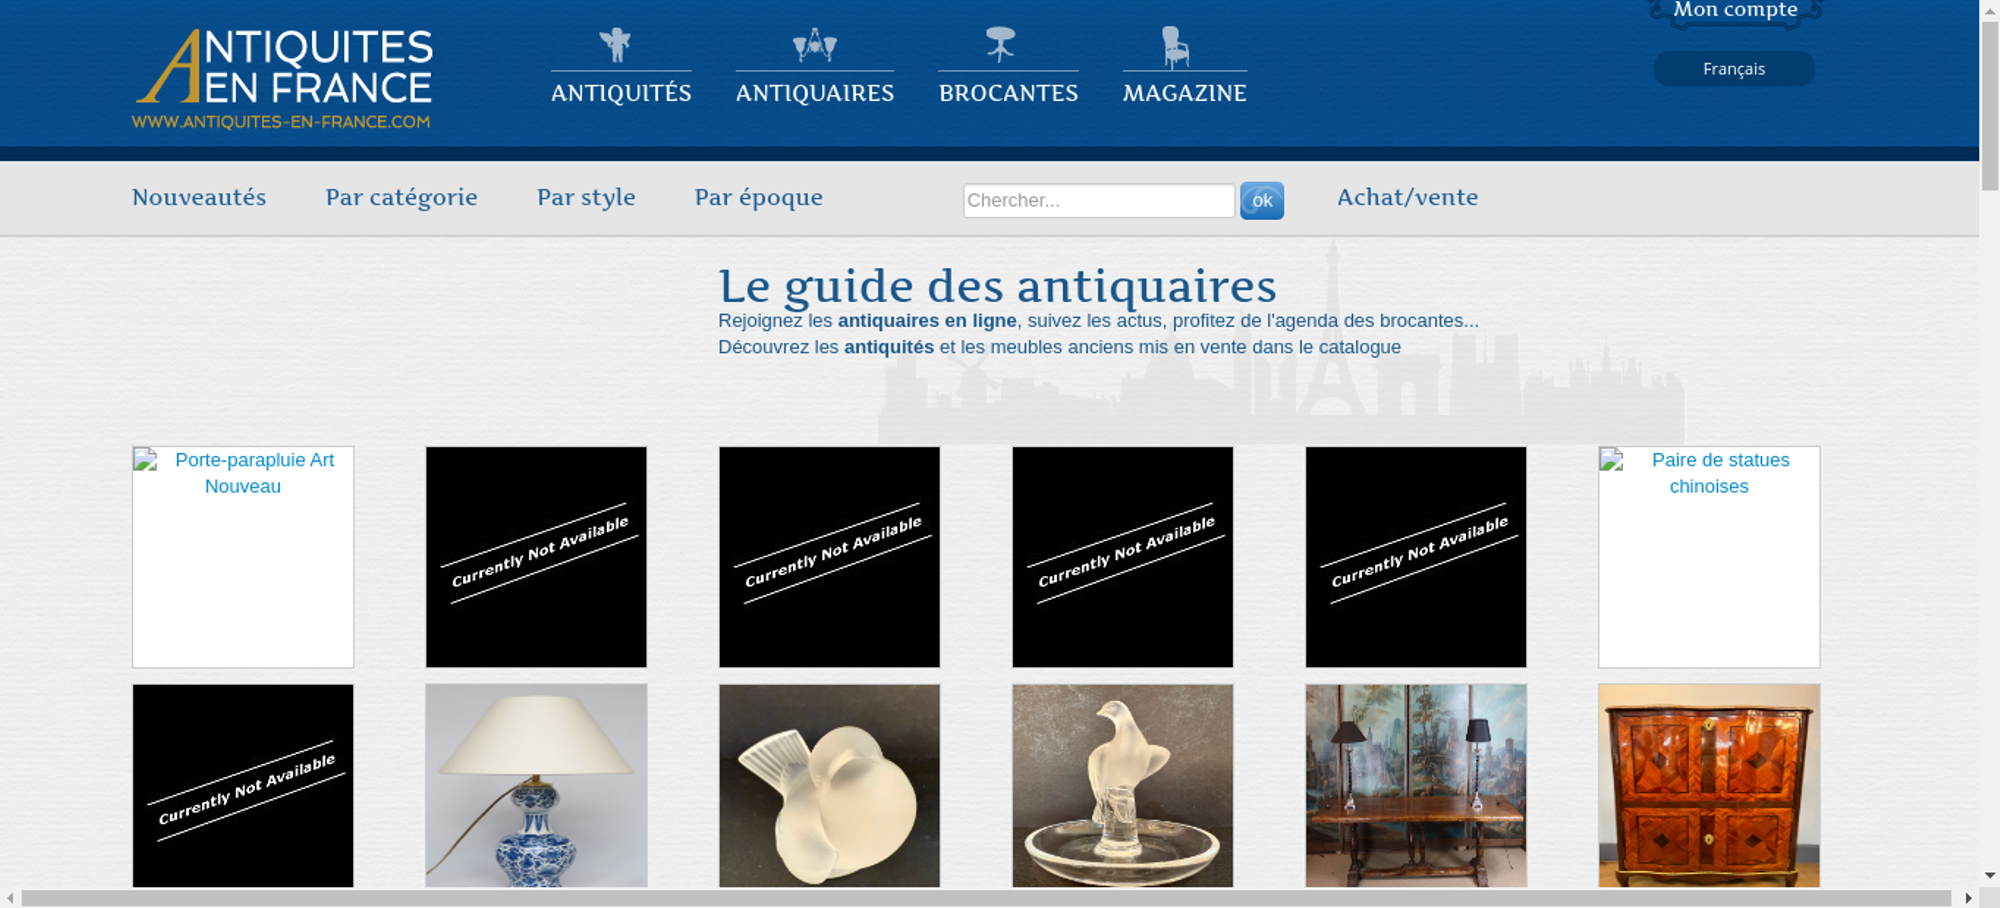
Task: Click the scrollbar down arrow
Action: tap(1990, 875)
